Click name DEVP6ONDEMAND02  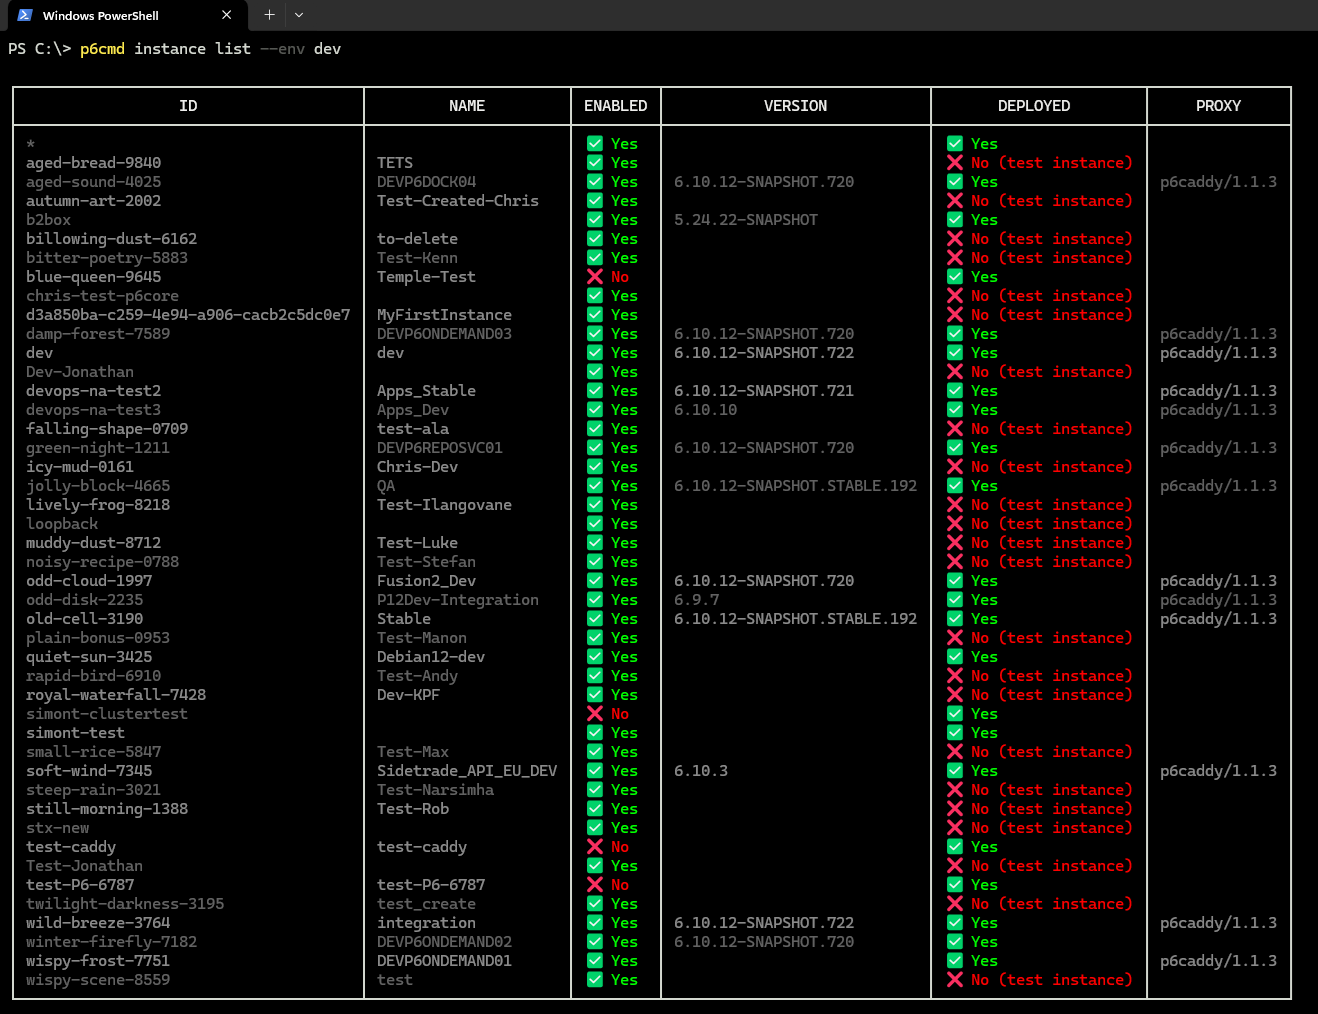[444, 942]
